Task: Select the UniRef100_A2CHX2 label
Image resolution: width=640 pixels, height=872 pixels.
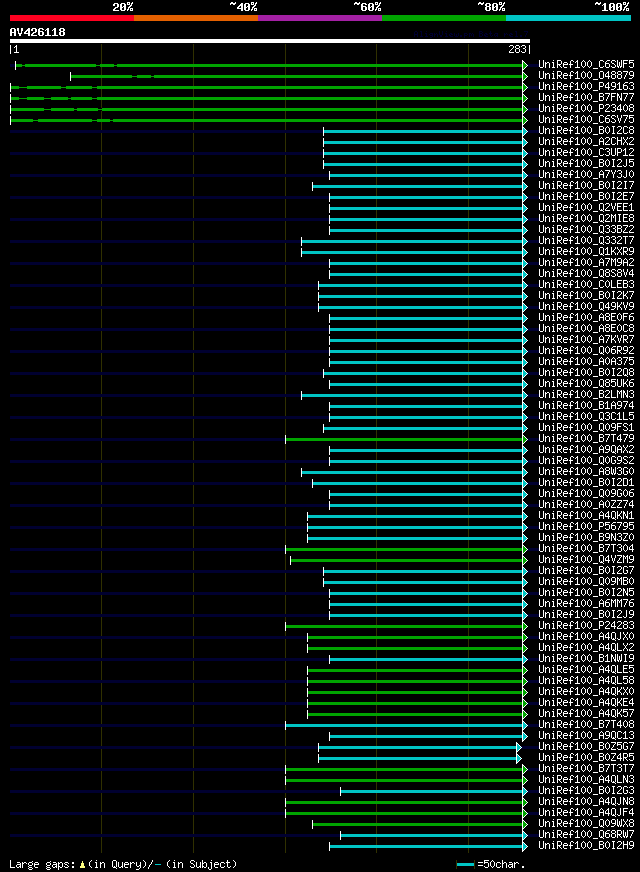Action: (x=586, y=142)
